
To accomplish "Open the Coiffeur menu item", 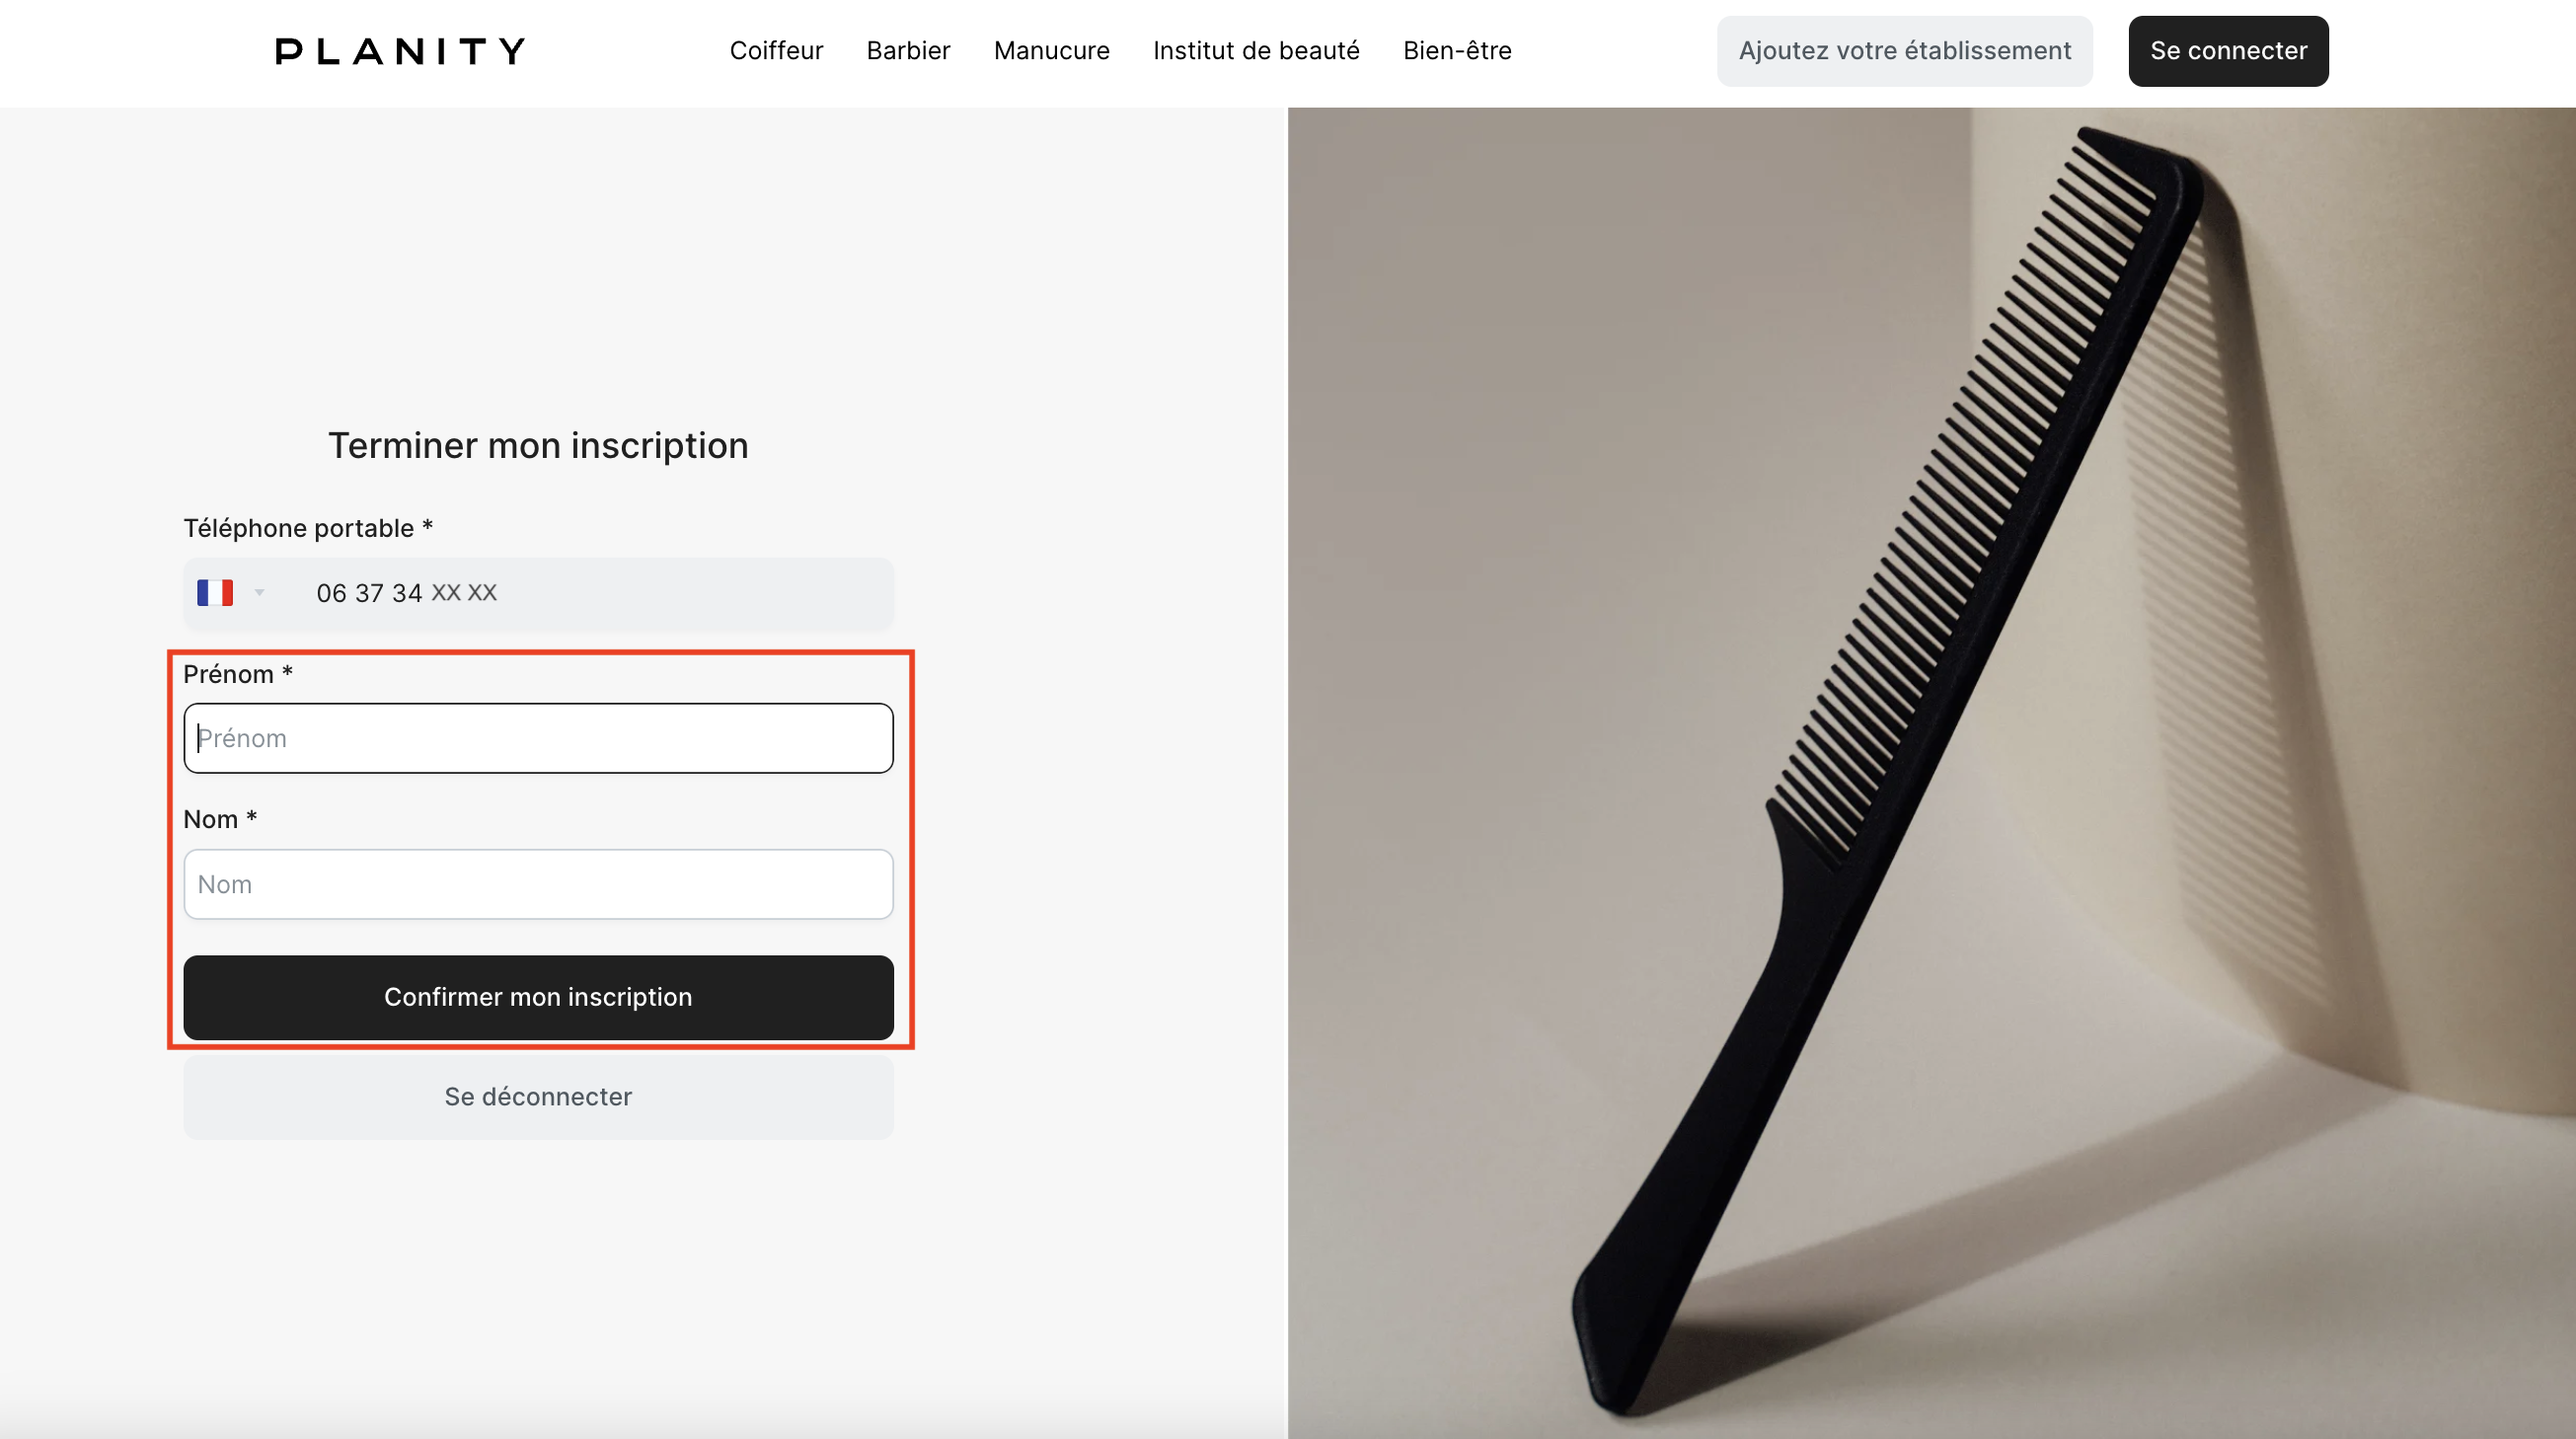I will pos(776,51).
